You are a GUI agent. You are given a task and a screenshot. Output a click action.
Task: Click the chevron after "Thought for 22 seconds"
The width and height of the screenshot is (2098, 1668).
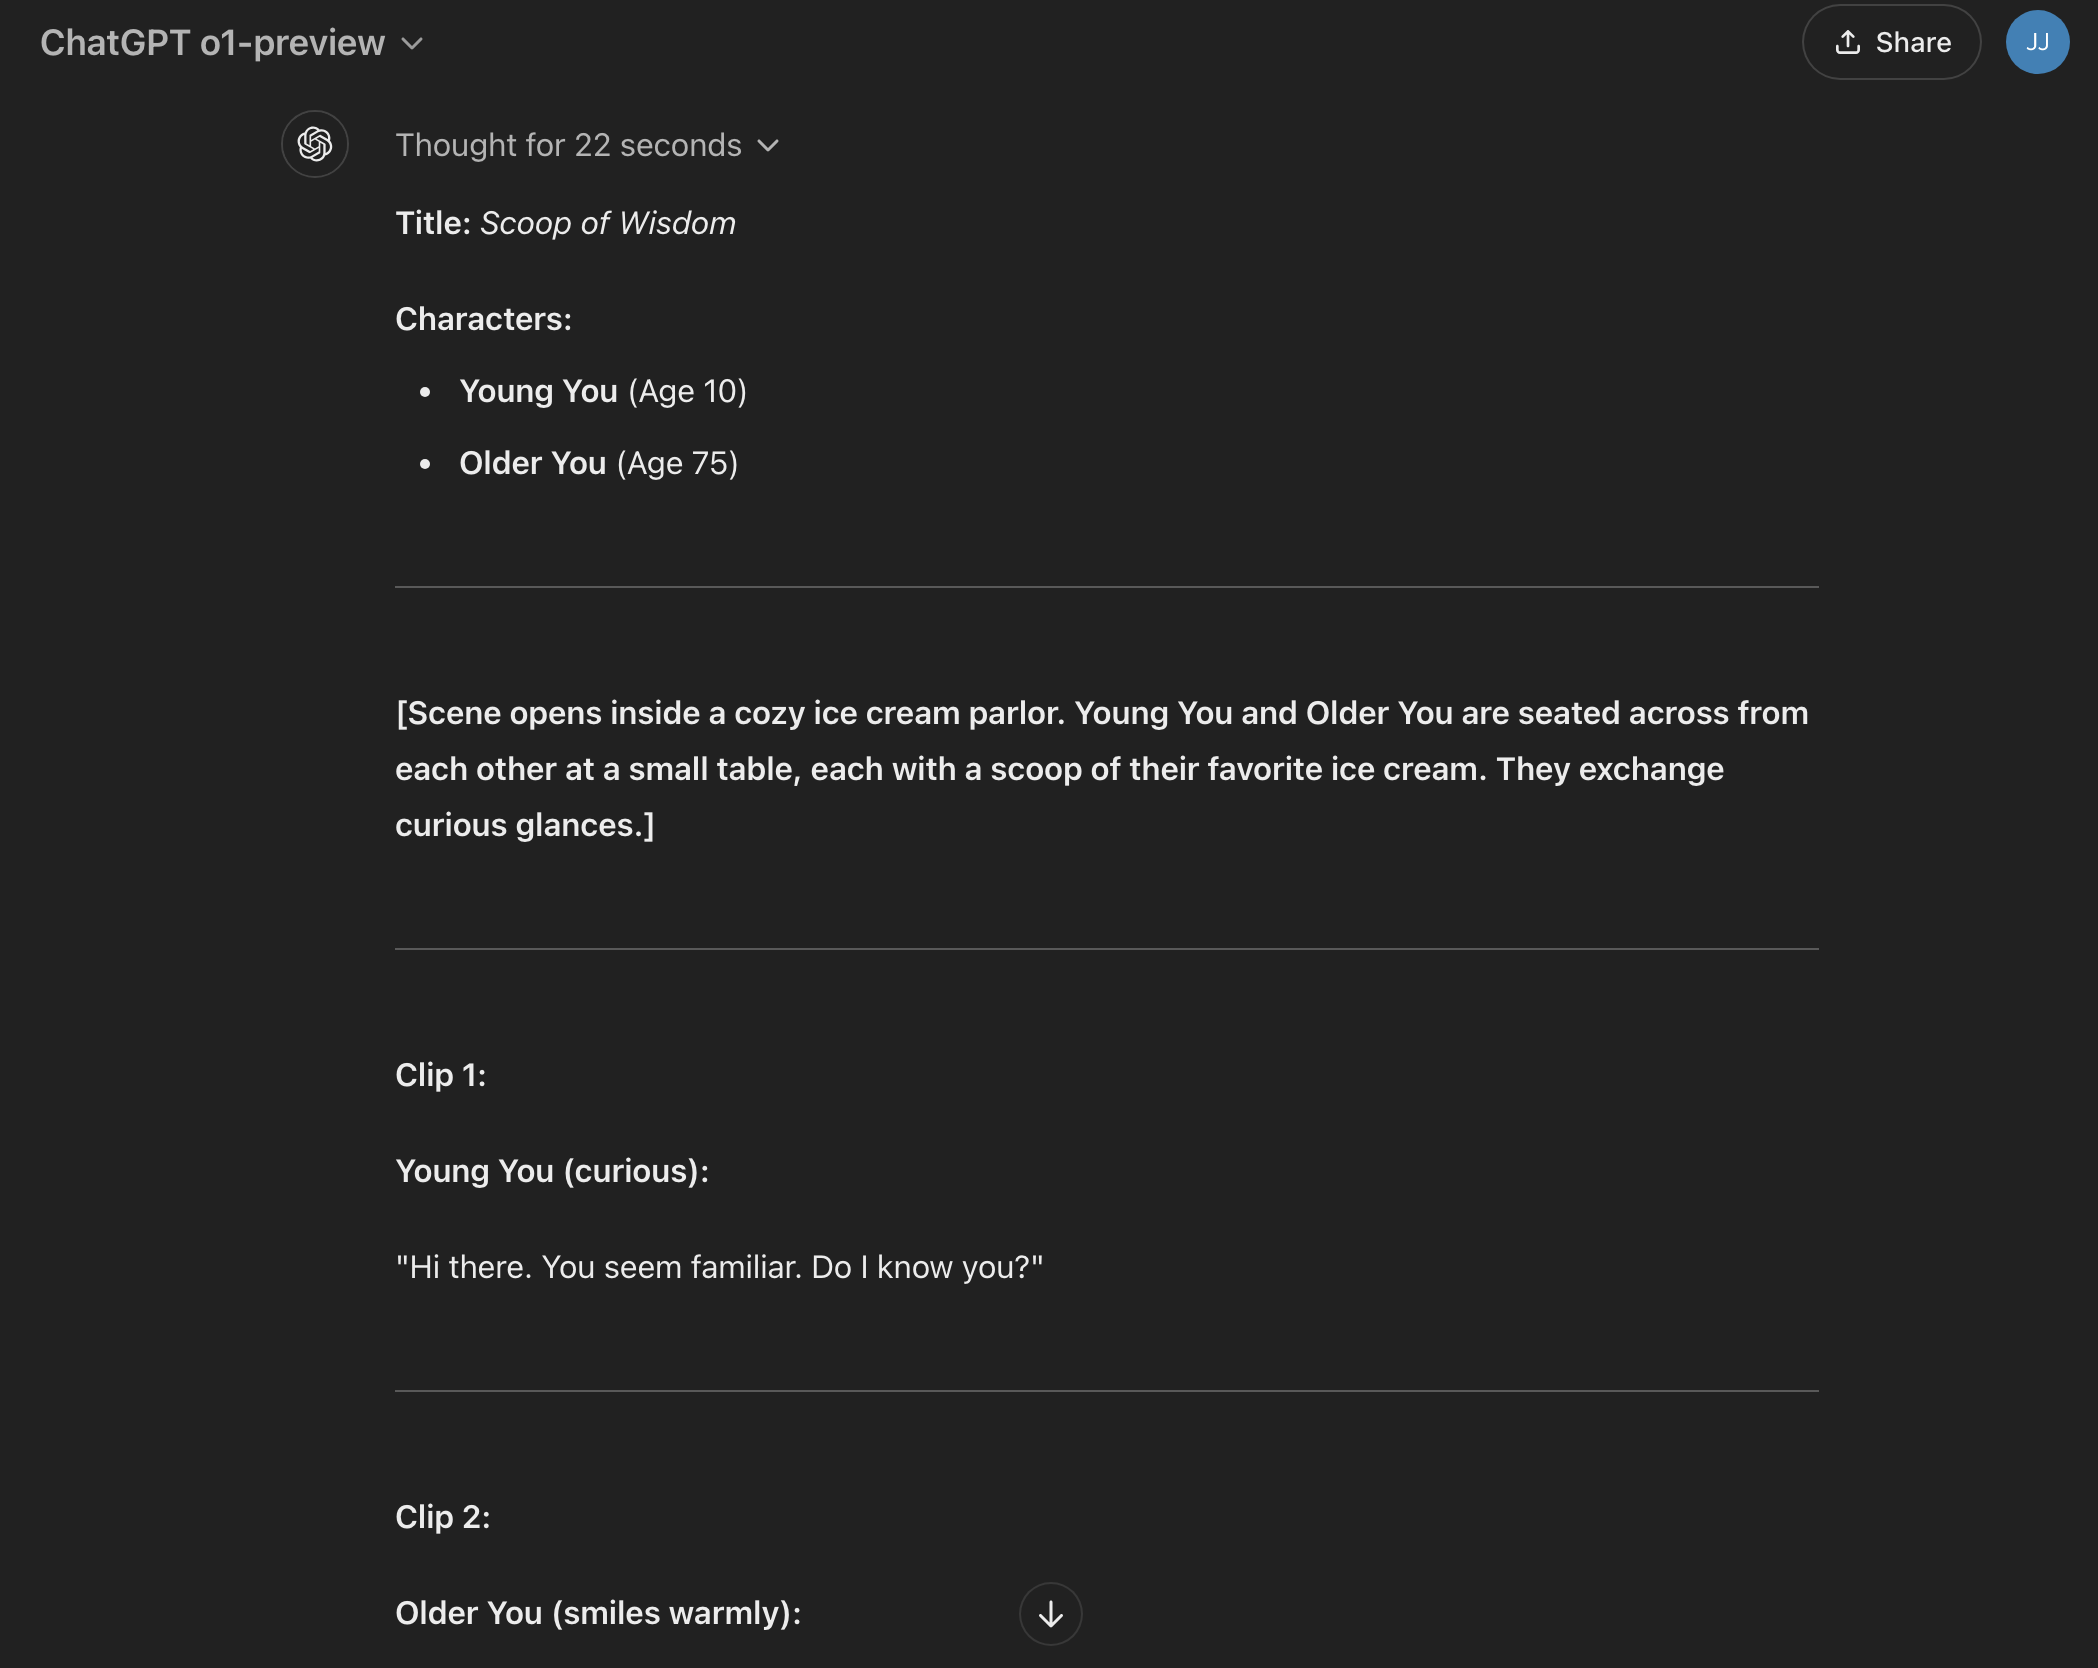click(768, 146)
